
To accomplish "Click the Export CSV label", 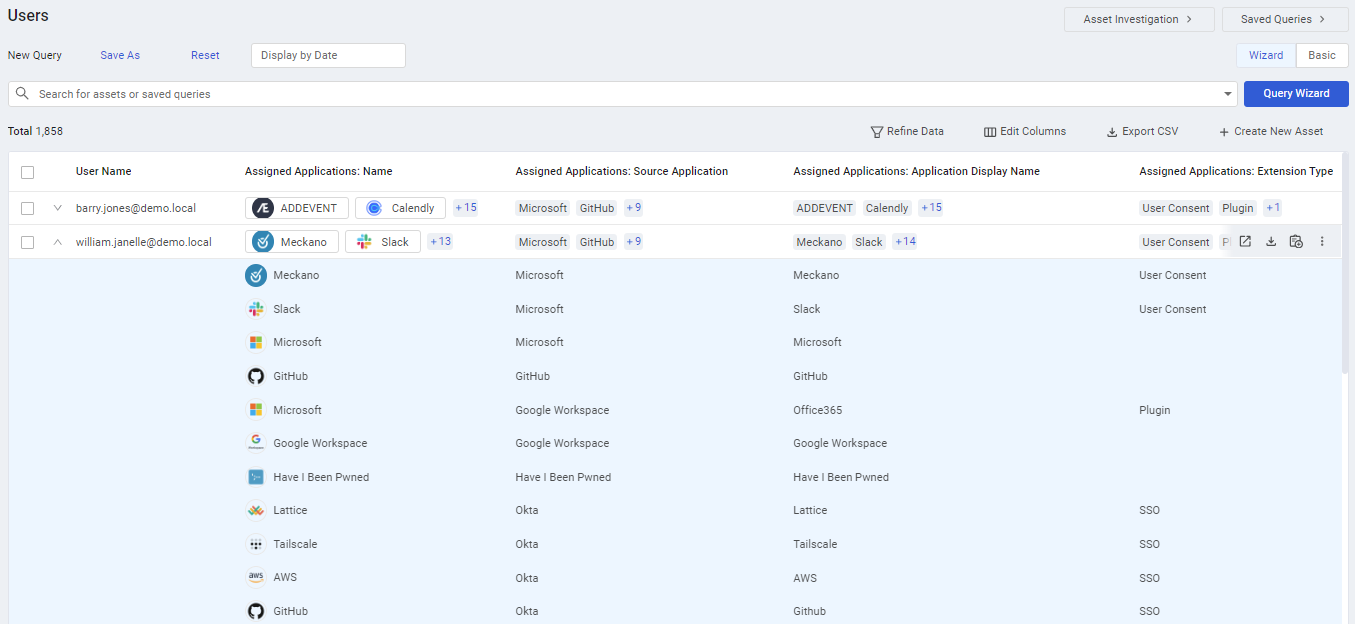I will pyautogui.click(x=1150, y=131).
